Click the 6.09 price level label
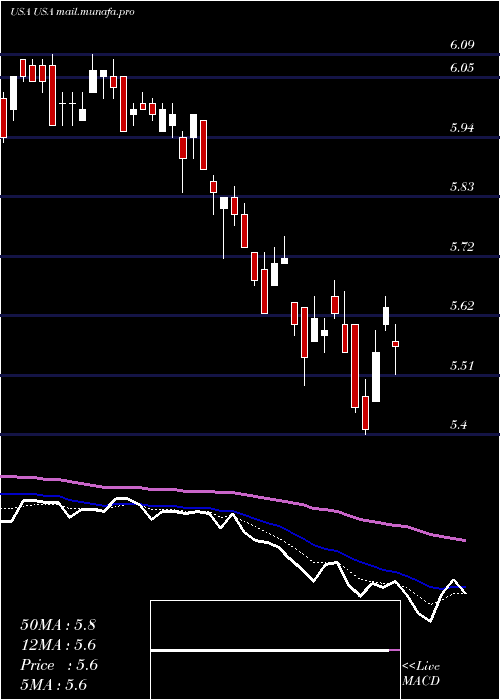This screenshot has width=500, height=700. point(462,45)
